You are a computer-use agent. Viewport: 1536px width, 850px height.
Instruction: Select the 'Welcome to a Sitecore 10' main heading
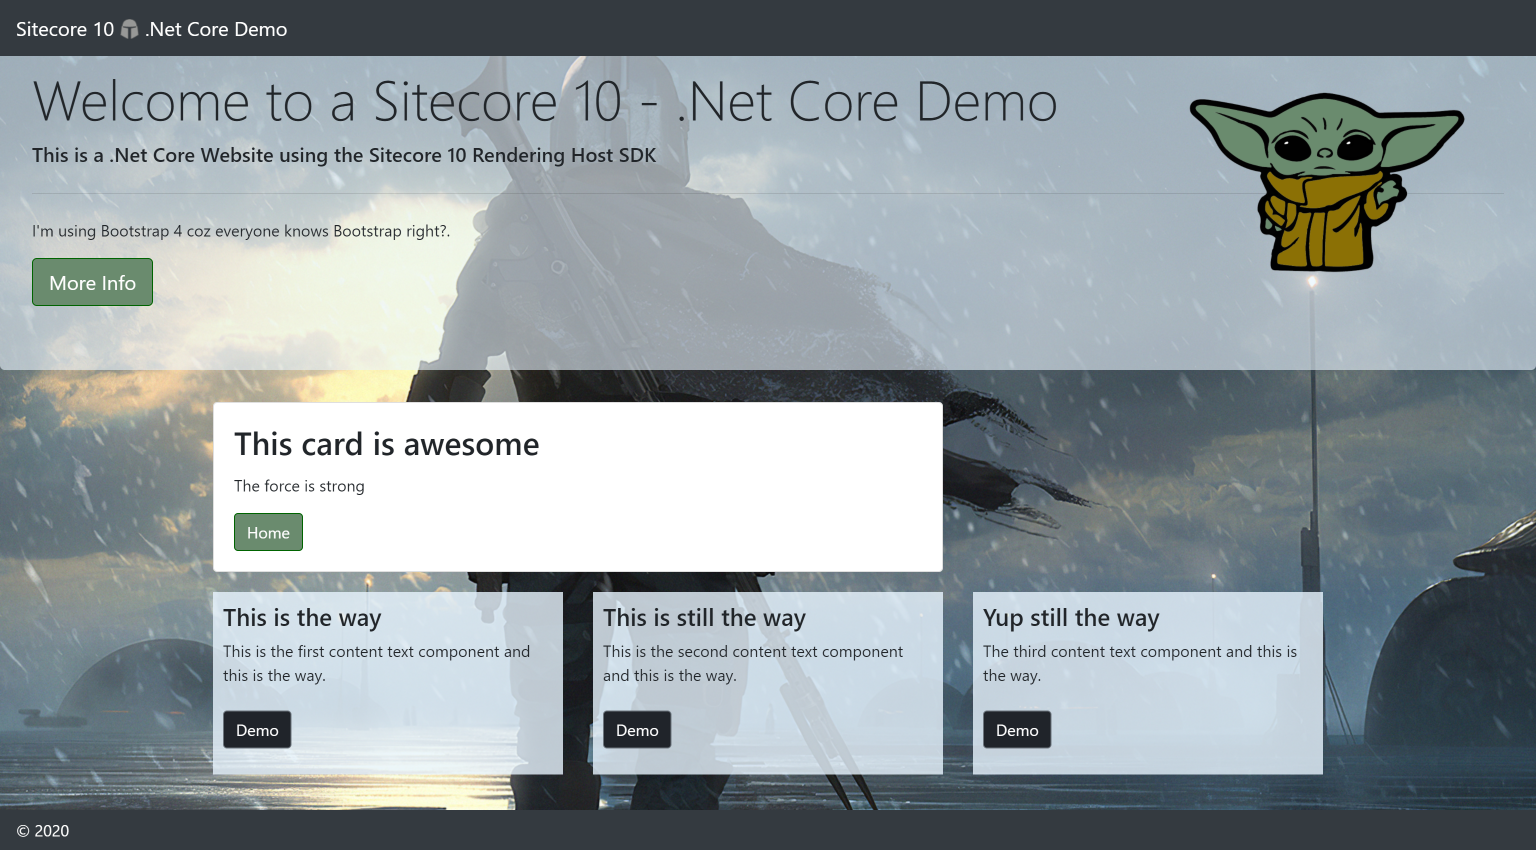[x=545, y=102]
